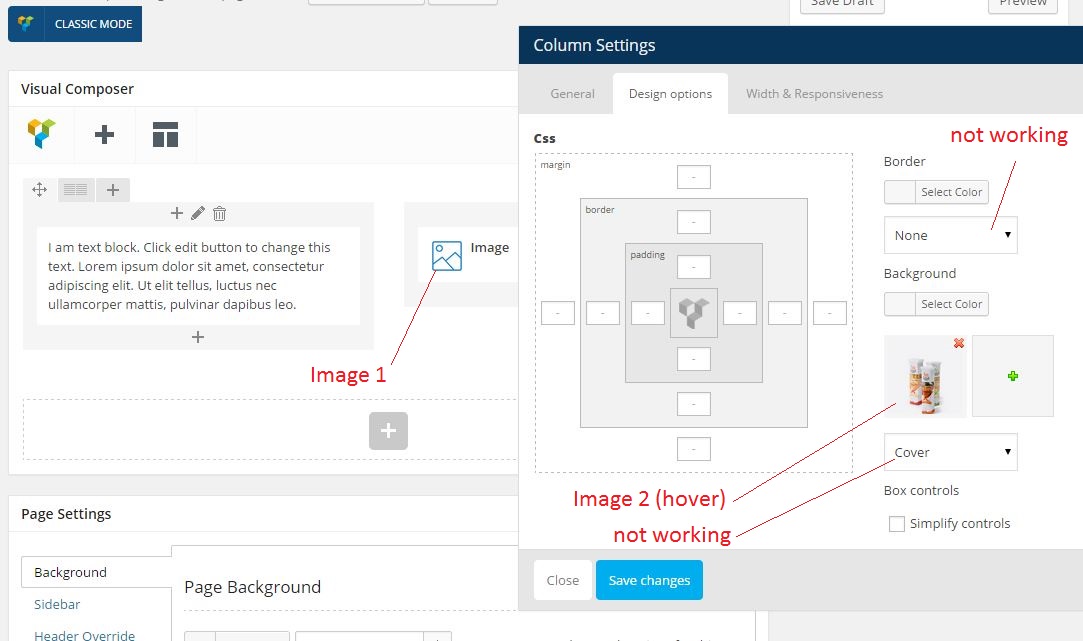The width and height of the screenshot is (1083, 641).
Task: Remove background image with red X
Action: click(x=958, y=343)
